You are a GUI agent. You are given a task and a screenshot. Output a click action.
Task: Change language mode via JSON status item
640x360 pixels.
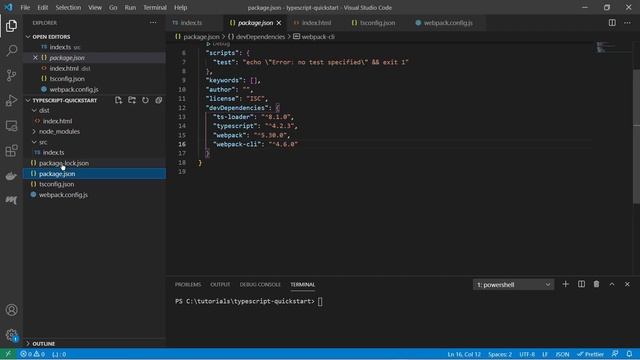[562, 354]
